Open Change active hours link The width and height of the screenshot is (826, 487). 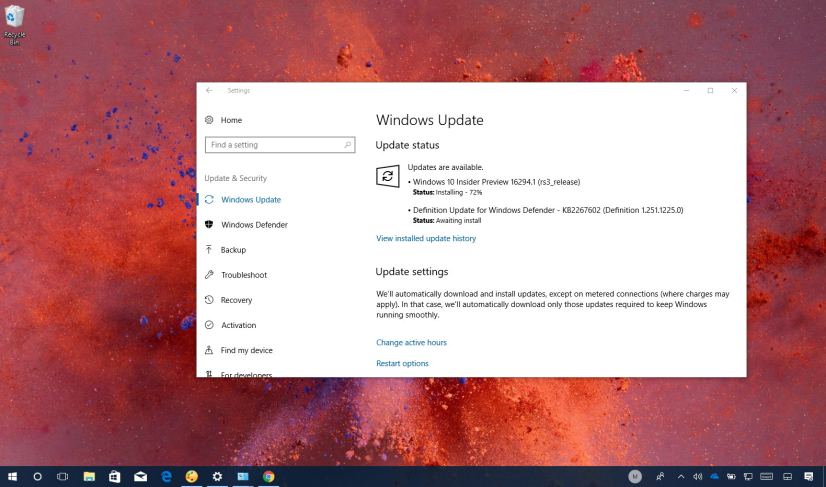coord(411,342)
